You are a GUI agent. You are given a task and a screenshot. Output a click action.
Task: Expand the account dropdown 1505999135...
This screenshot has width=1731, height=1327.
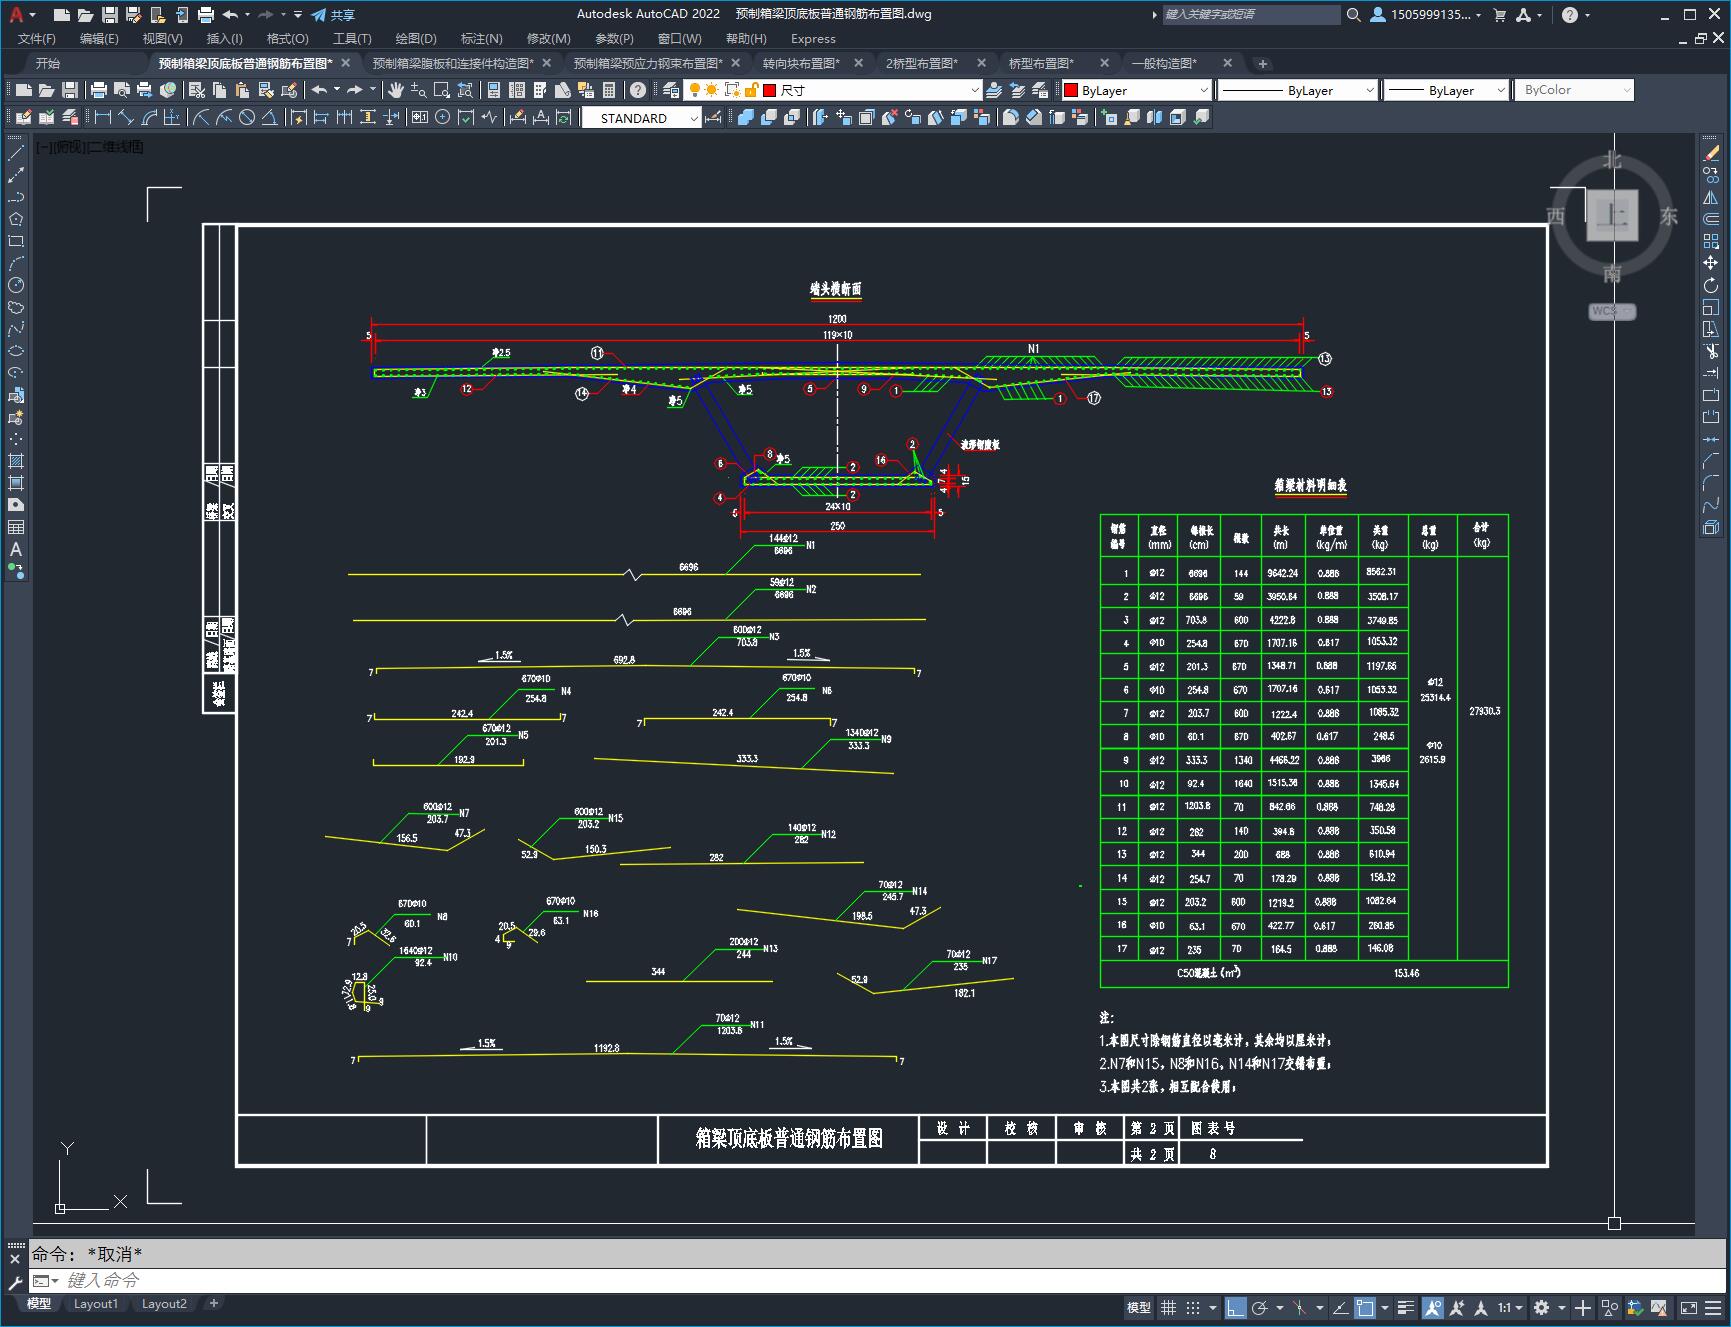tap(1427, 15)
